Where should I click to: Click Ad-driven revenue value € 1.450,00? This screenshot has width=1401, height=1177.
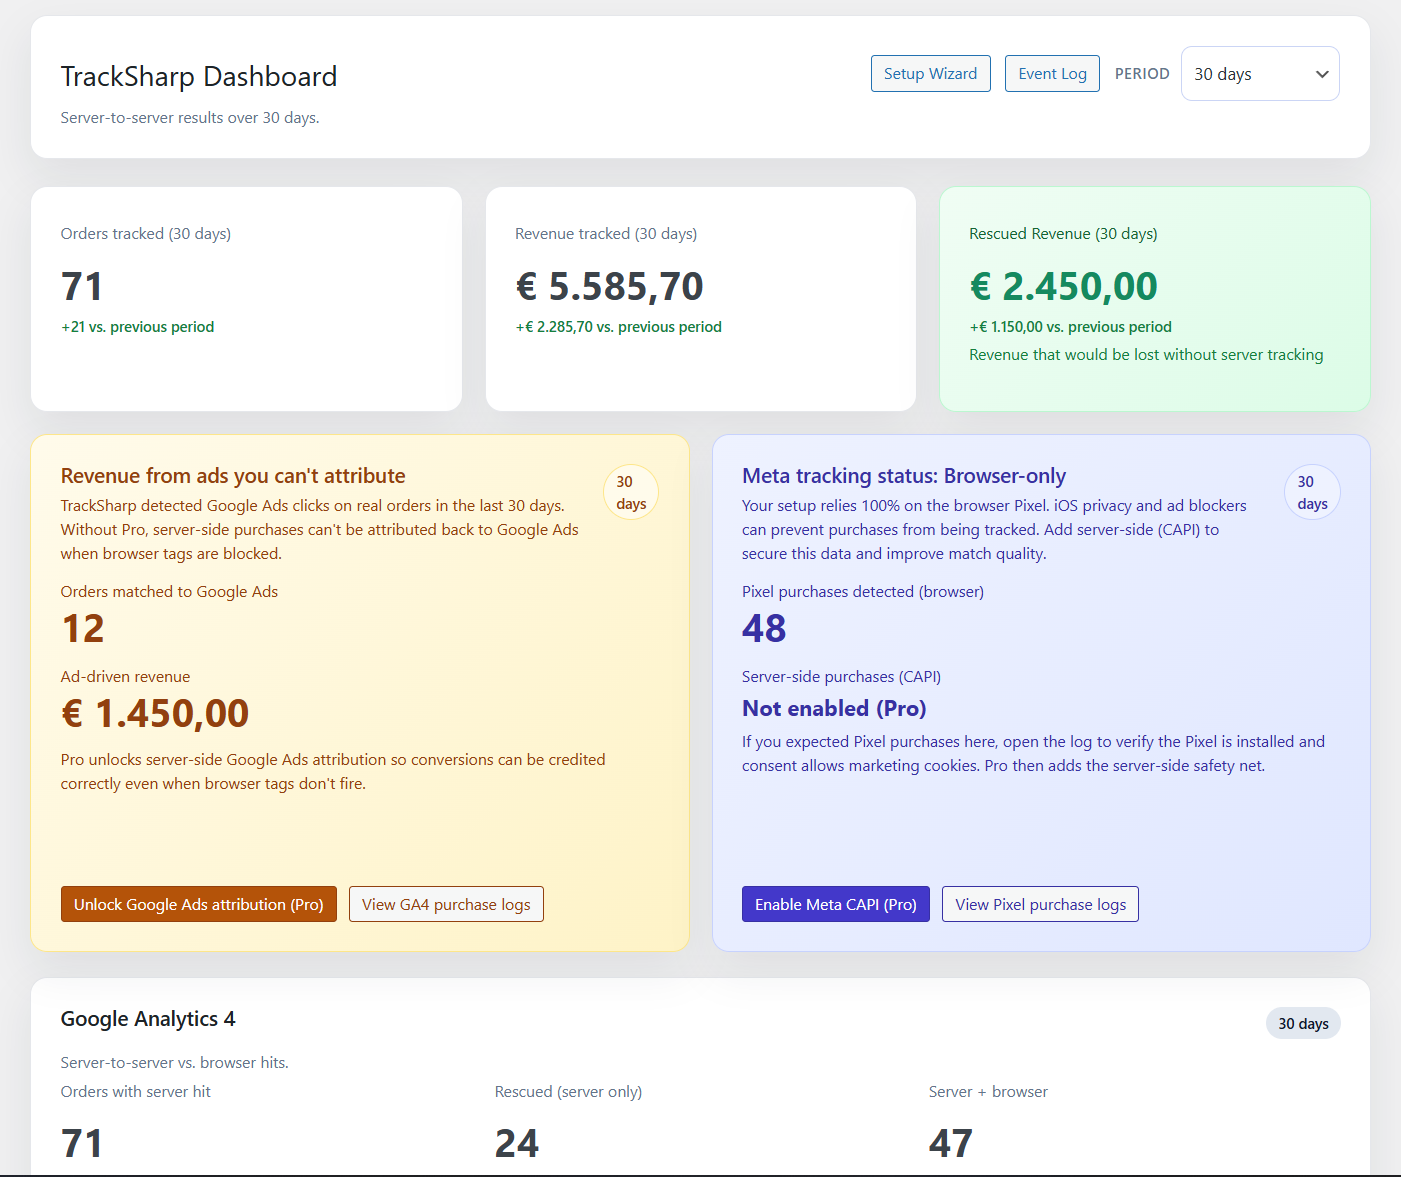point(155,714)
